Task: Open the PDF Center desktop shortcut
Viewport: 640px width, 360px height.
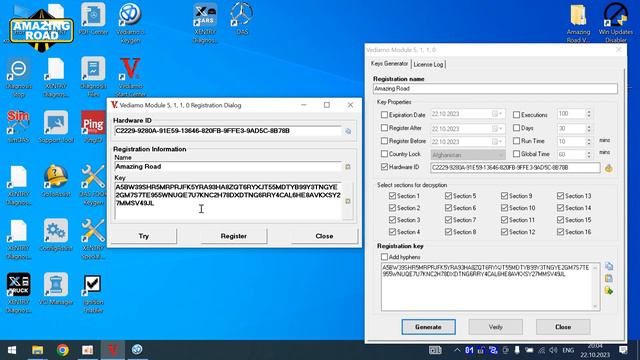Action: pos(93,20)
